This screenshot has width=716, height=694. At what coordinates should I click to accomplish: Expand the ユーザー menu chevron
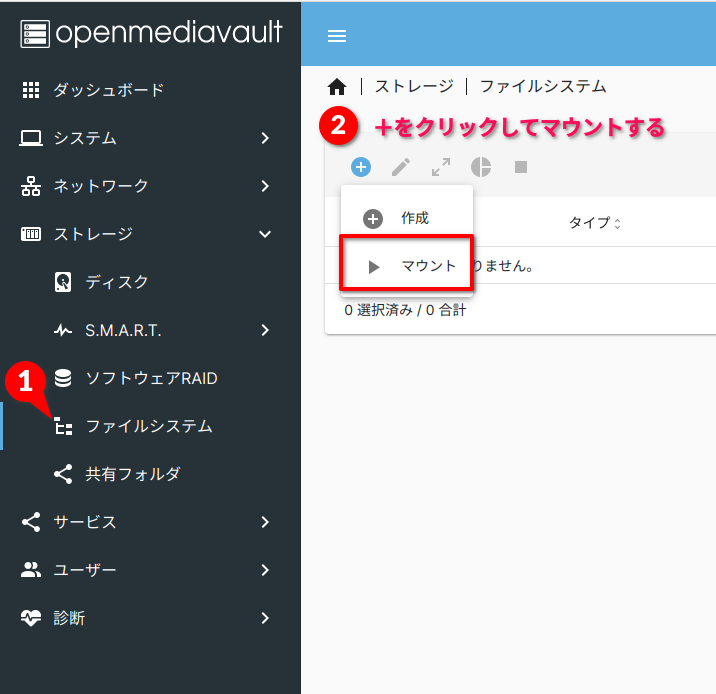pos(265,570)
